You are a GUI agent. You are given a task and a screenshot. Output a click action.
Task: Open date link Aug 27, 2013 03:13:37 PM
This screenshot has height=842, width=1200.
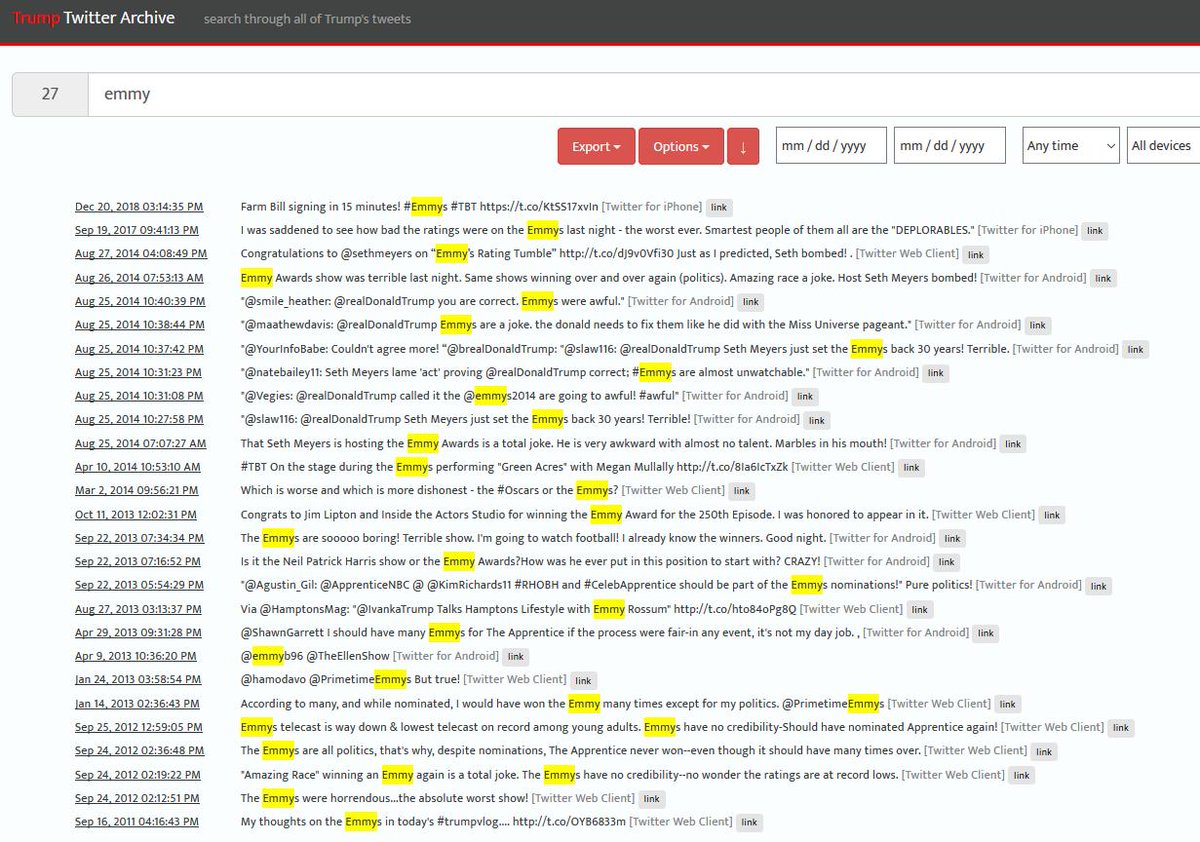(x=138, y=609)
